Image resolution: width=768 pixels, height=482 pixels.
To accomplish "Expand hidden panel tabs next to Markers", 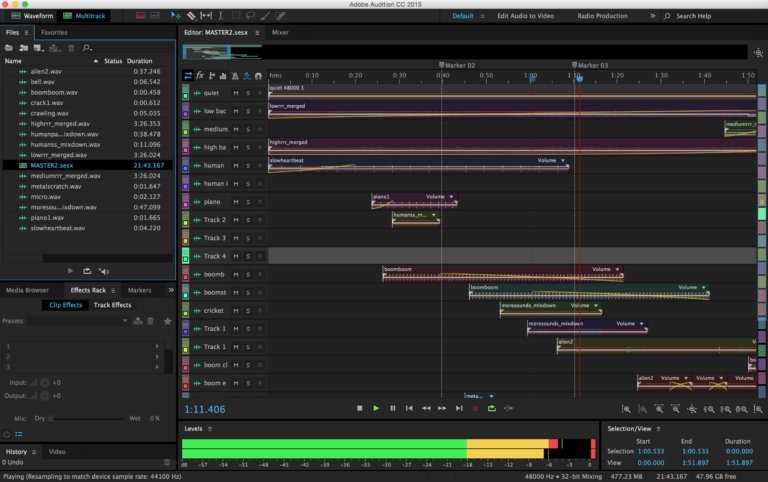I will click(170, 290).
